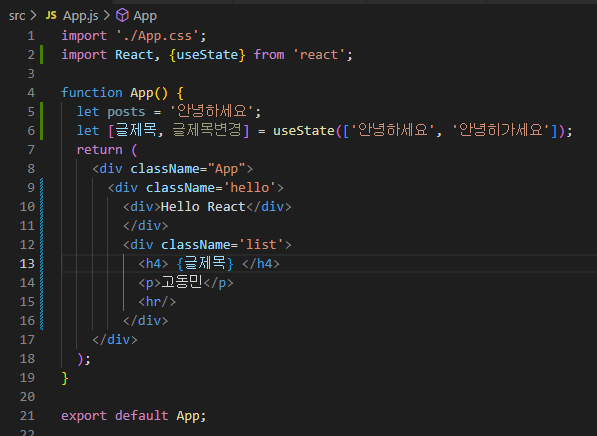The width and height of the screenshot is (597, 436).
Task: Click the closing brace on line 19
Action: (65, 378)
